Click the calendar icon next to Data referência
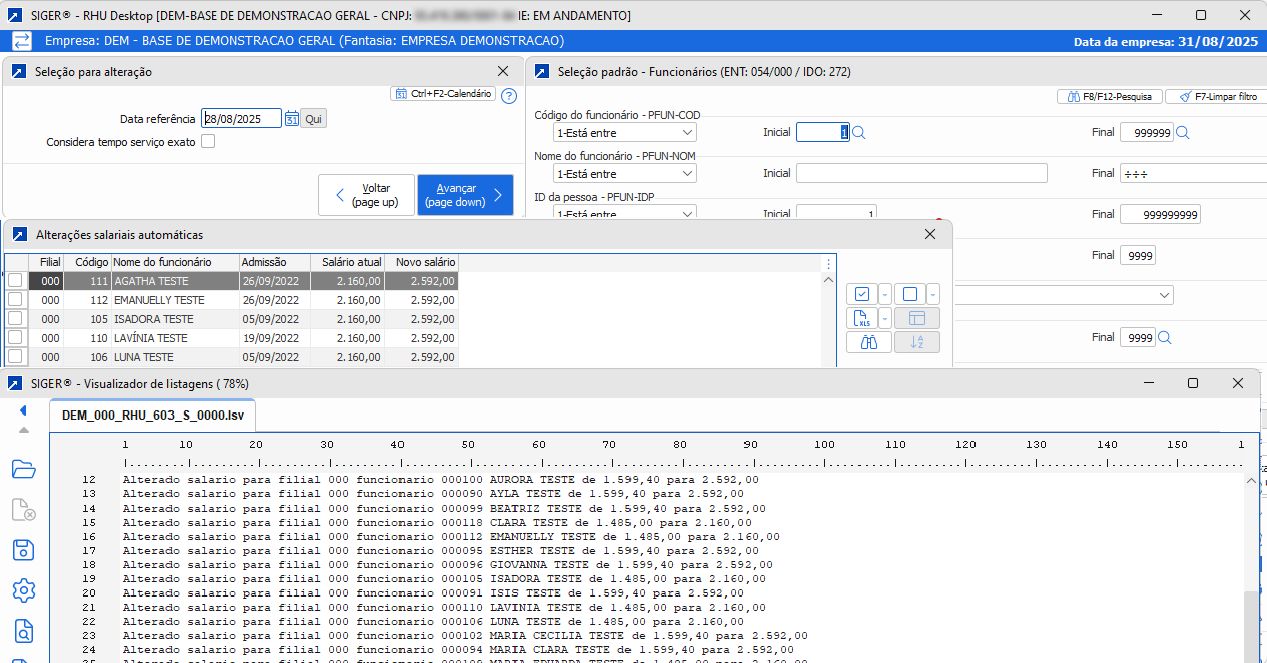Screen dimensions: 1267x663 pyautogui.click(x=292, y=118)
